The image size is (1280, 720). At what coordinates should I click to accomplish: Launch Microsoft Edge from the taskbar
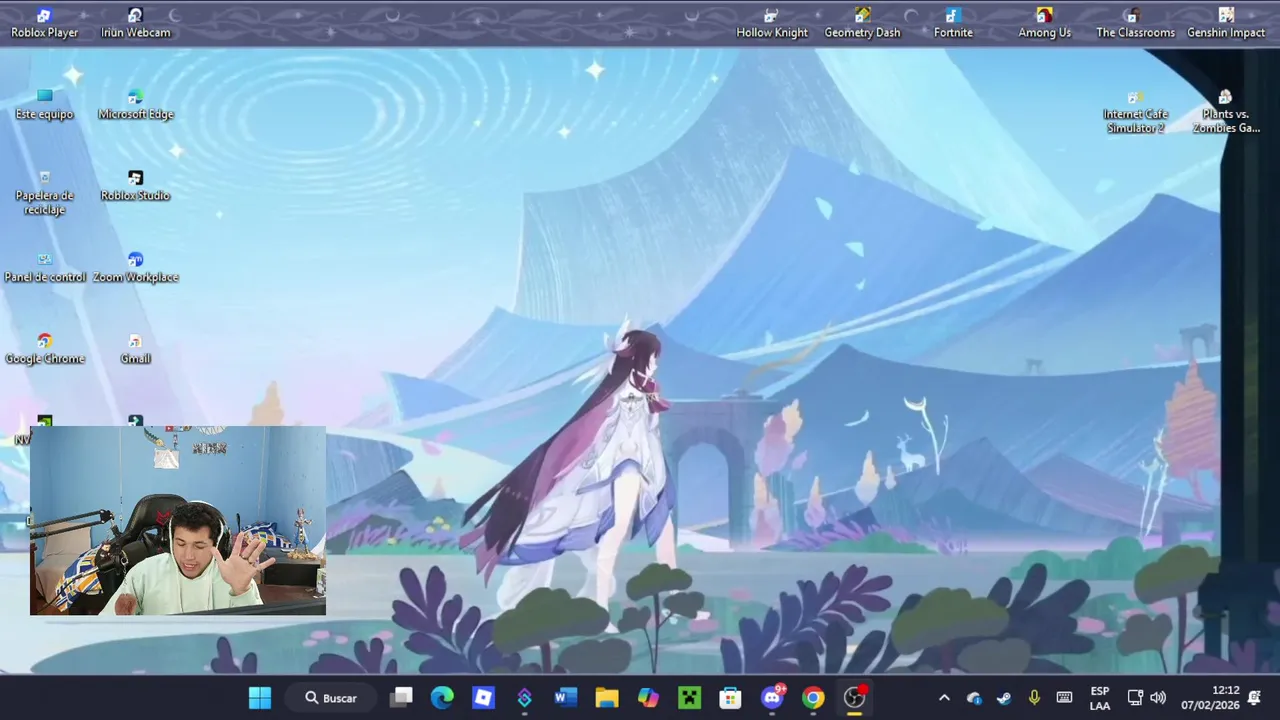point(442,698)
